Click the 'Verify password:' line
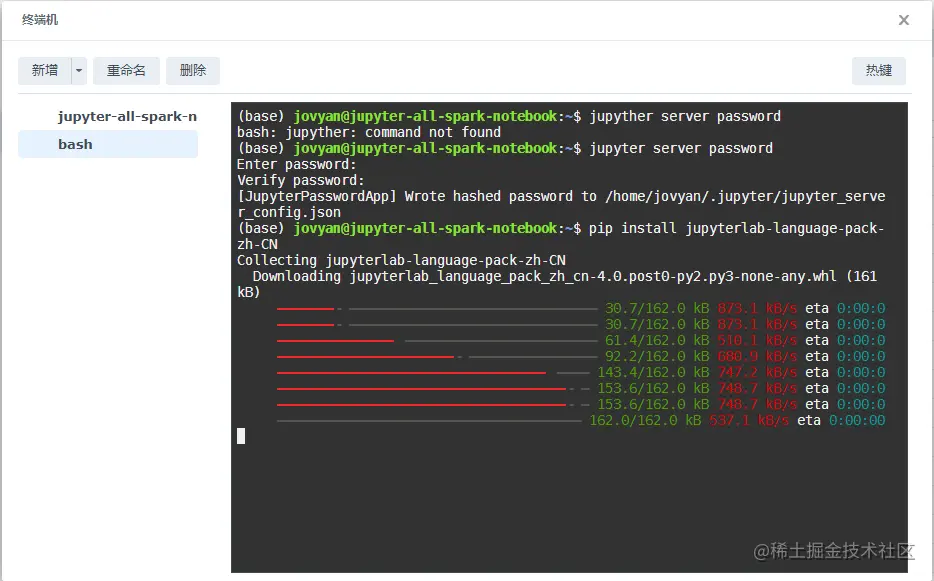This screenshot has height=581, width=934. [300, 181]
